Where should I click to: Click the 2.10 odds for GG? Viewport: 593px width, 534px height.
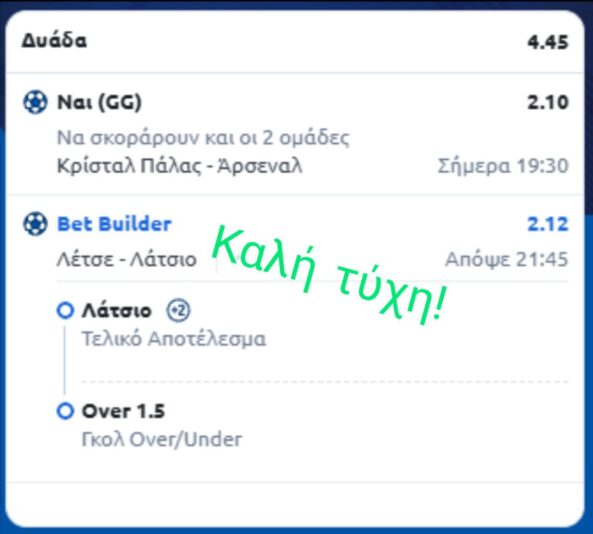(548, 102)
